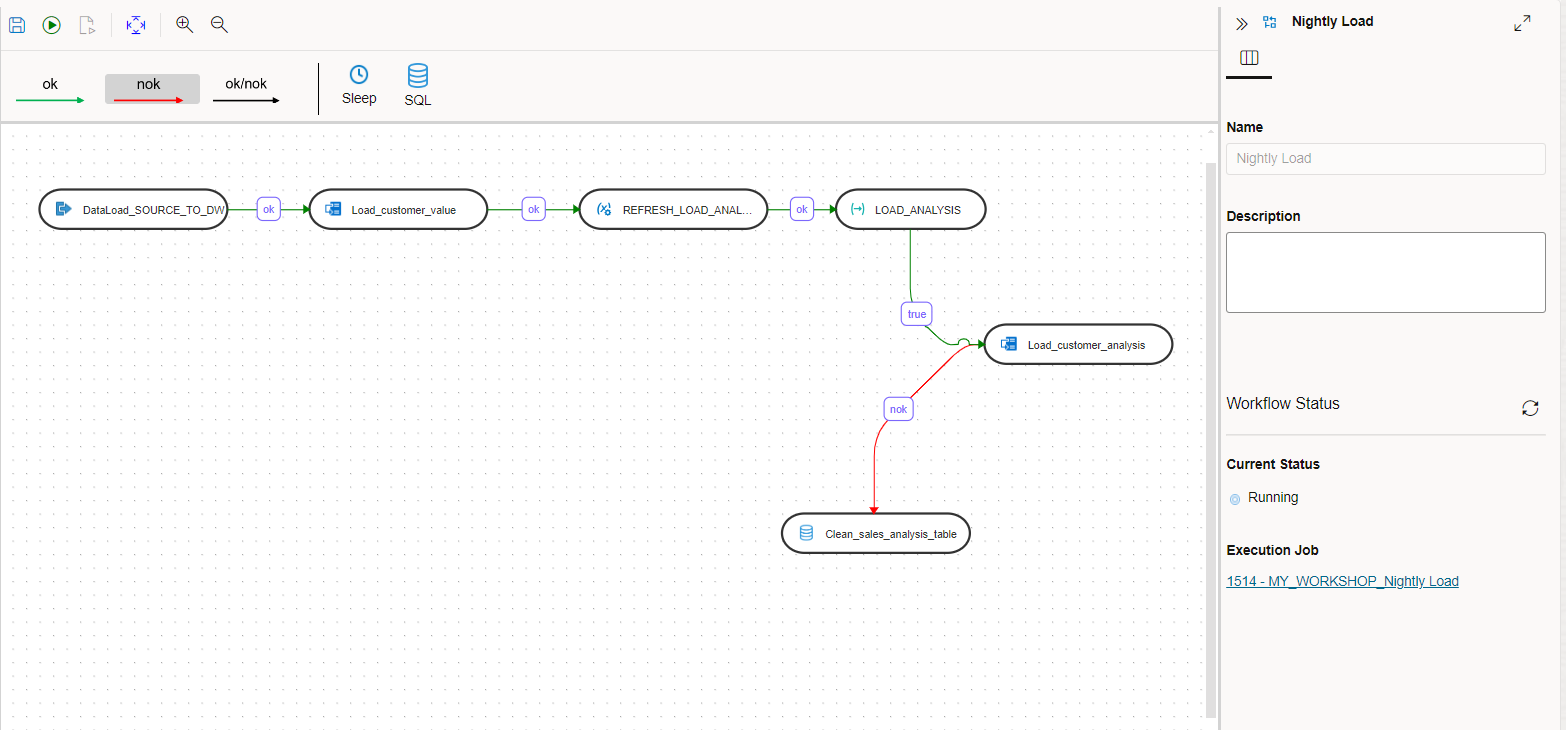Select the REFRESH_LOAD_ANAL... variable node
This screenshot has width=1566, height=730.
tap(674, 210)
